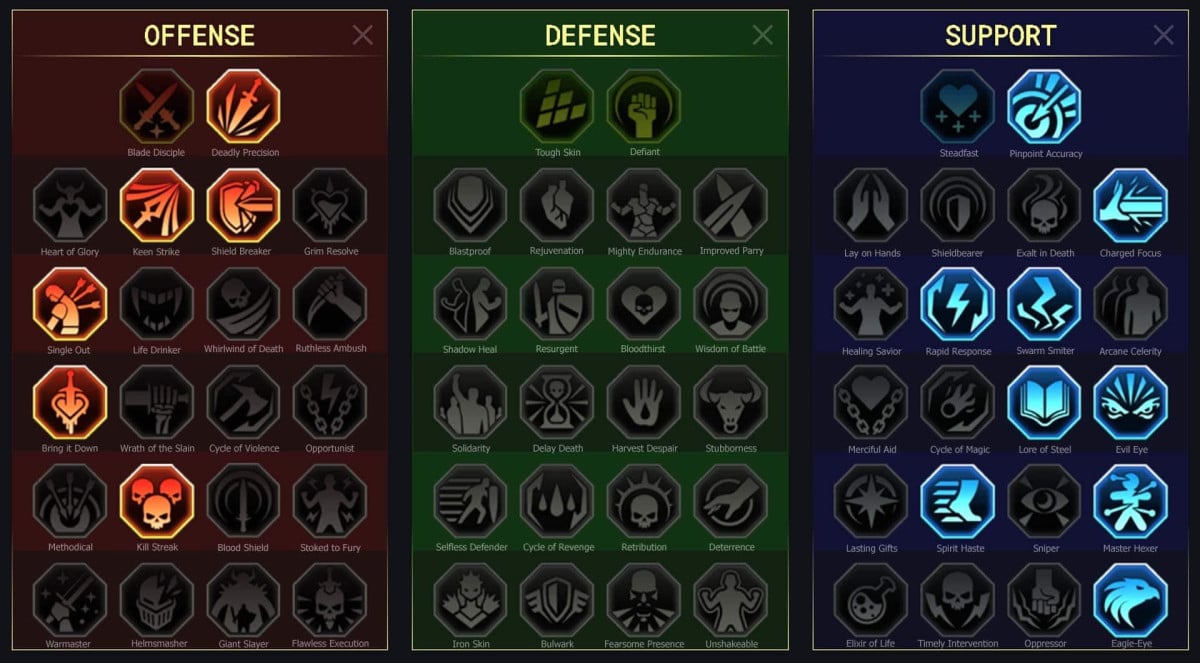Select the Blade Disciple mastery icon
Viewport: 1200px width, 663px height.
(156, 106)
